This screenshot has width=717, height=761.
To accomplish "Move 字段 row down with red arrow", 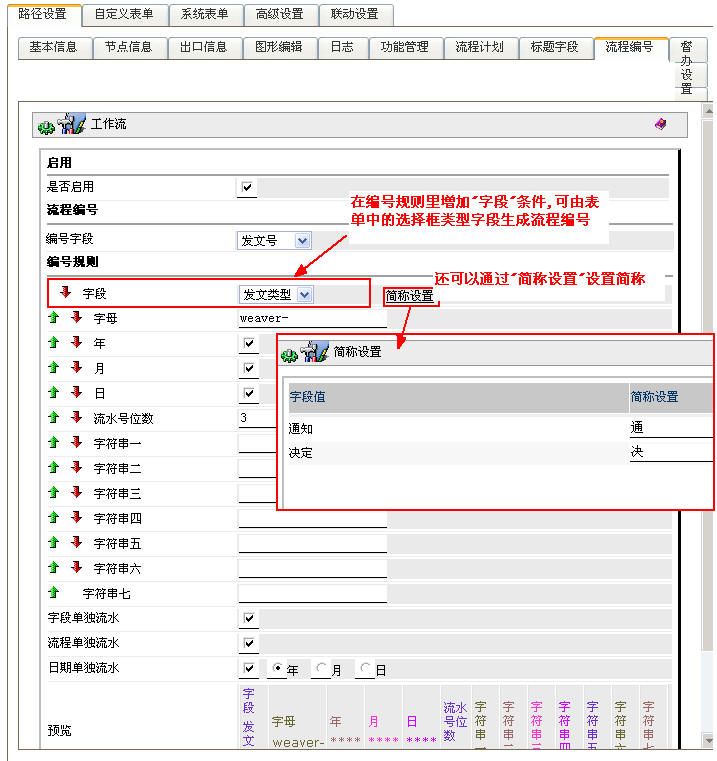I will coord(65,292).
